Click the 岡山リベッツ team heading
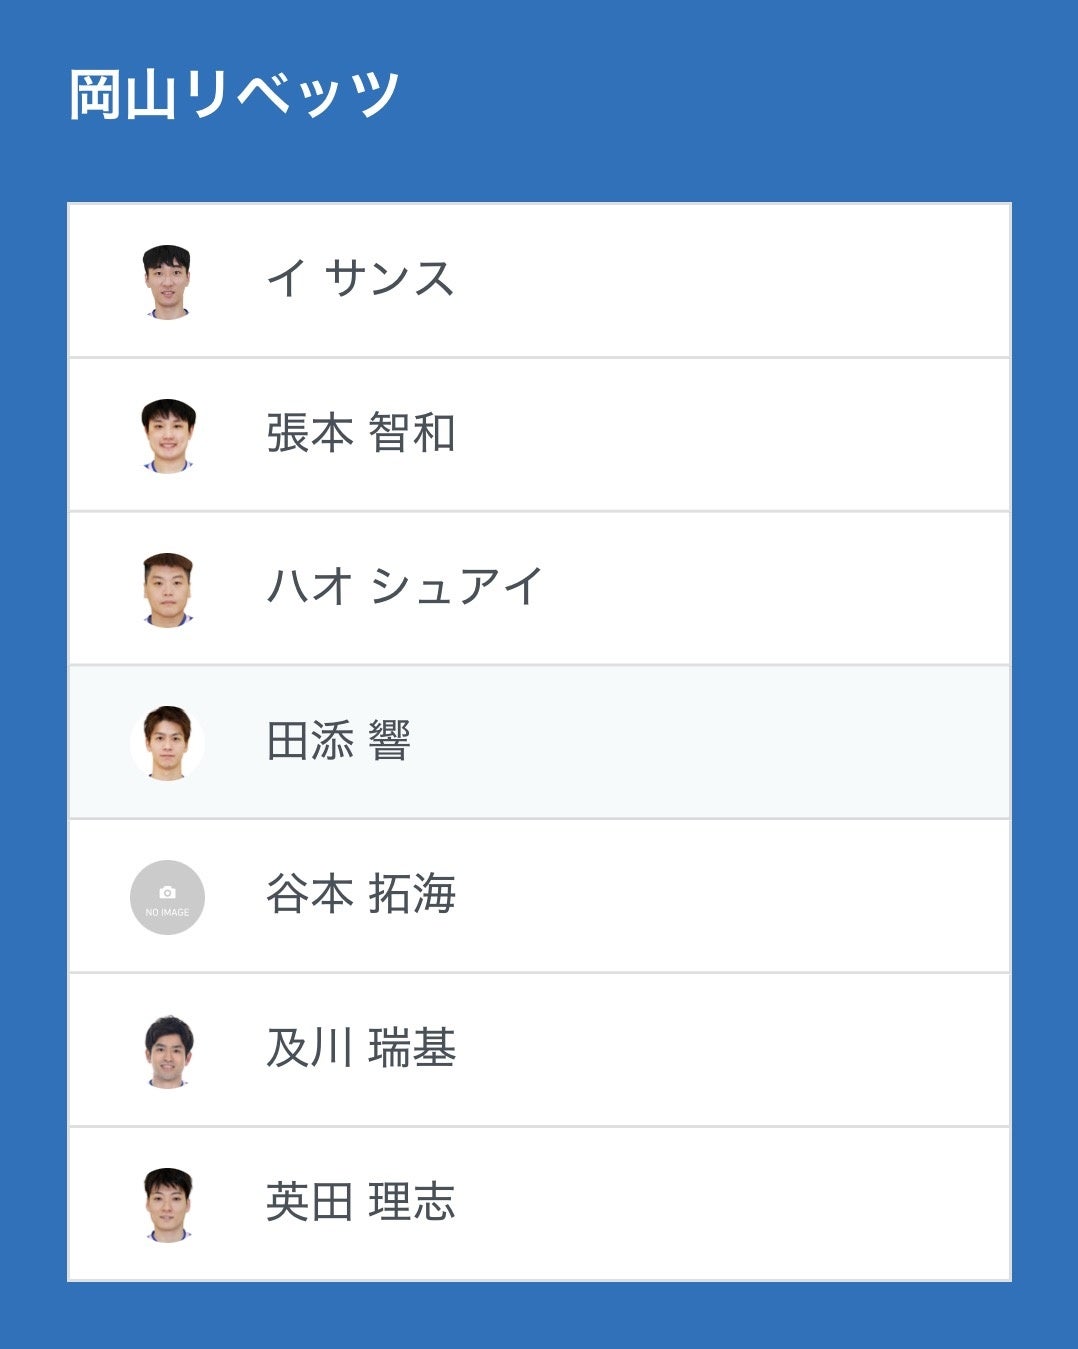This screenshot has width=1078, height=1349. click(234, 96)
